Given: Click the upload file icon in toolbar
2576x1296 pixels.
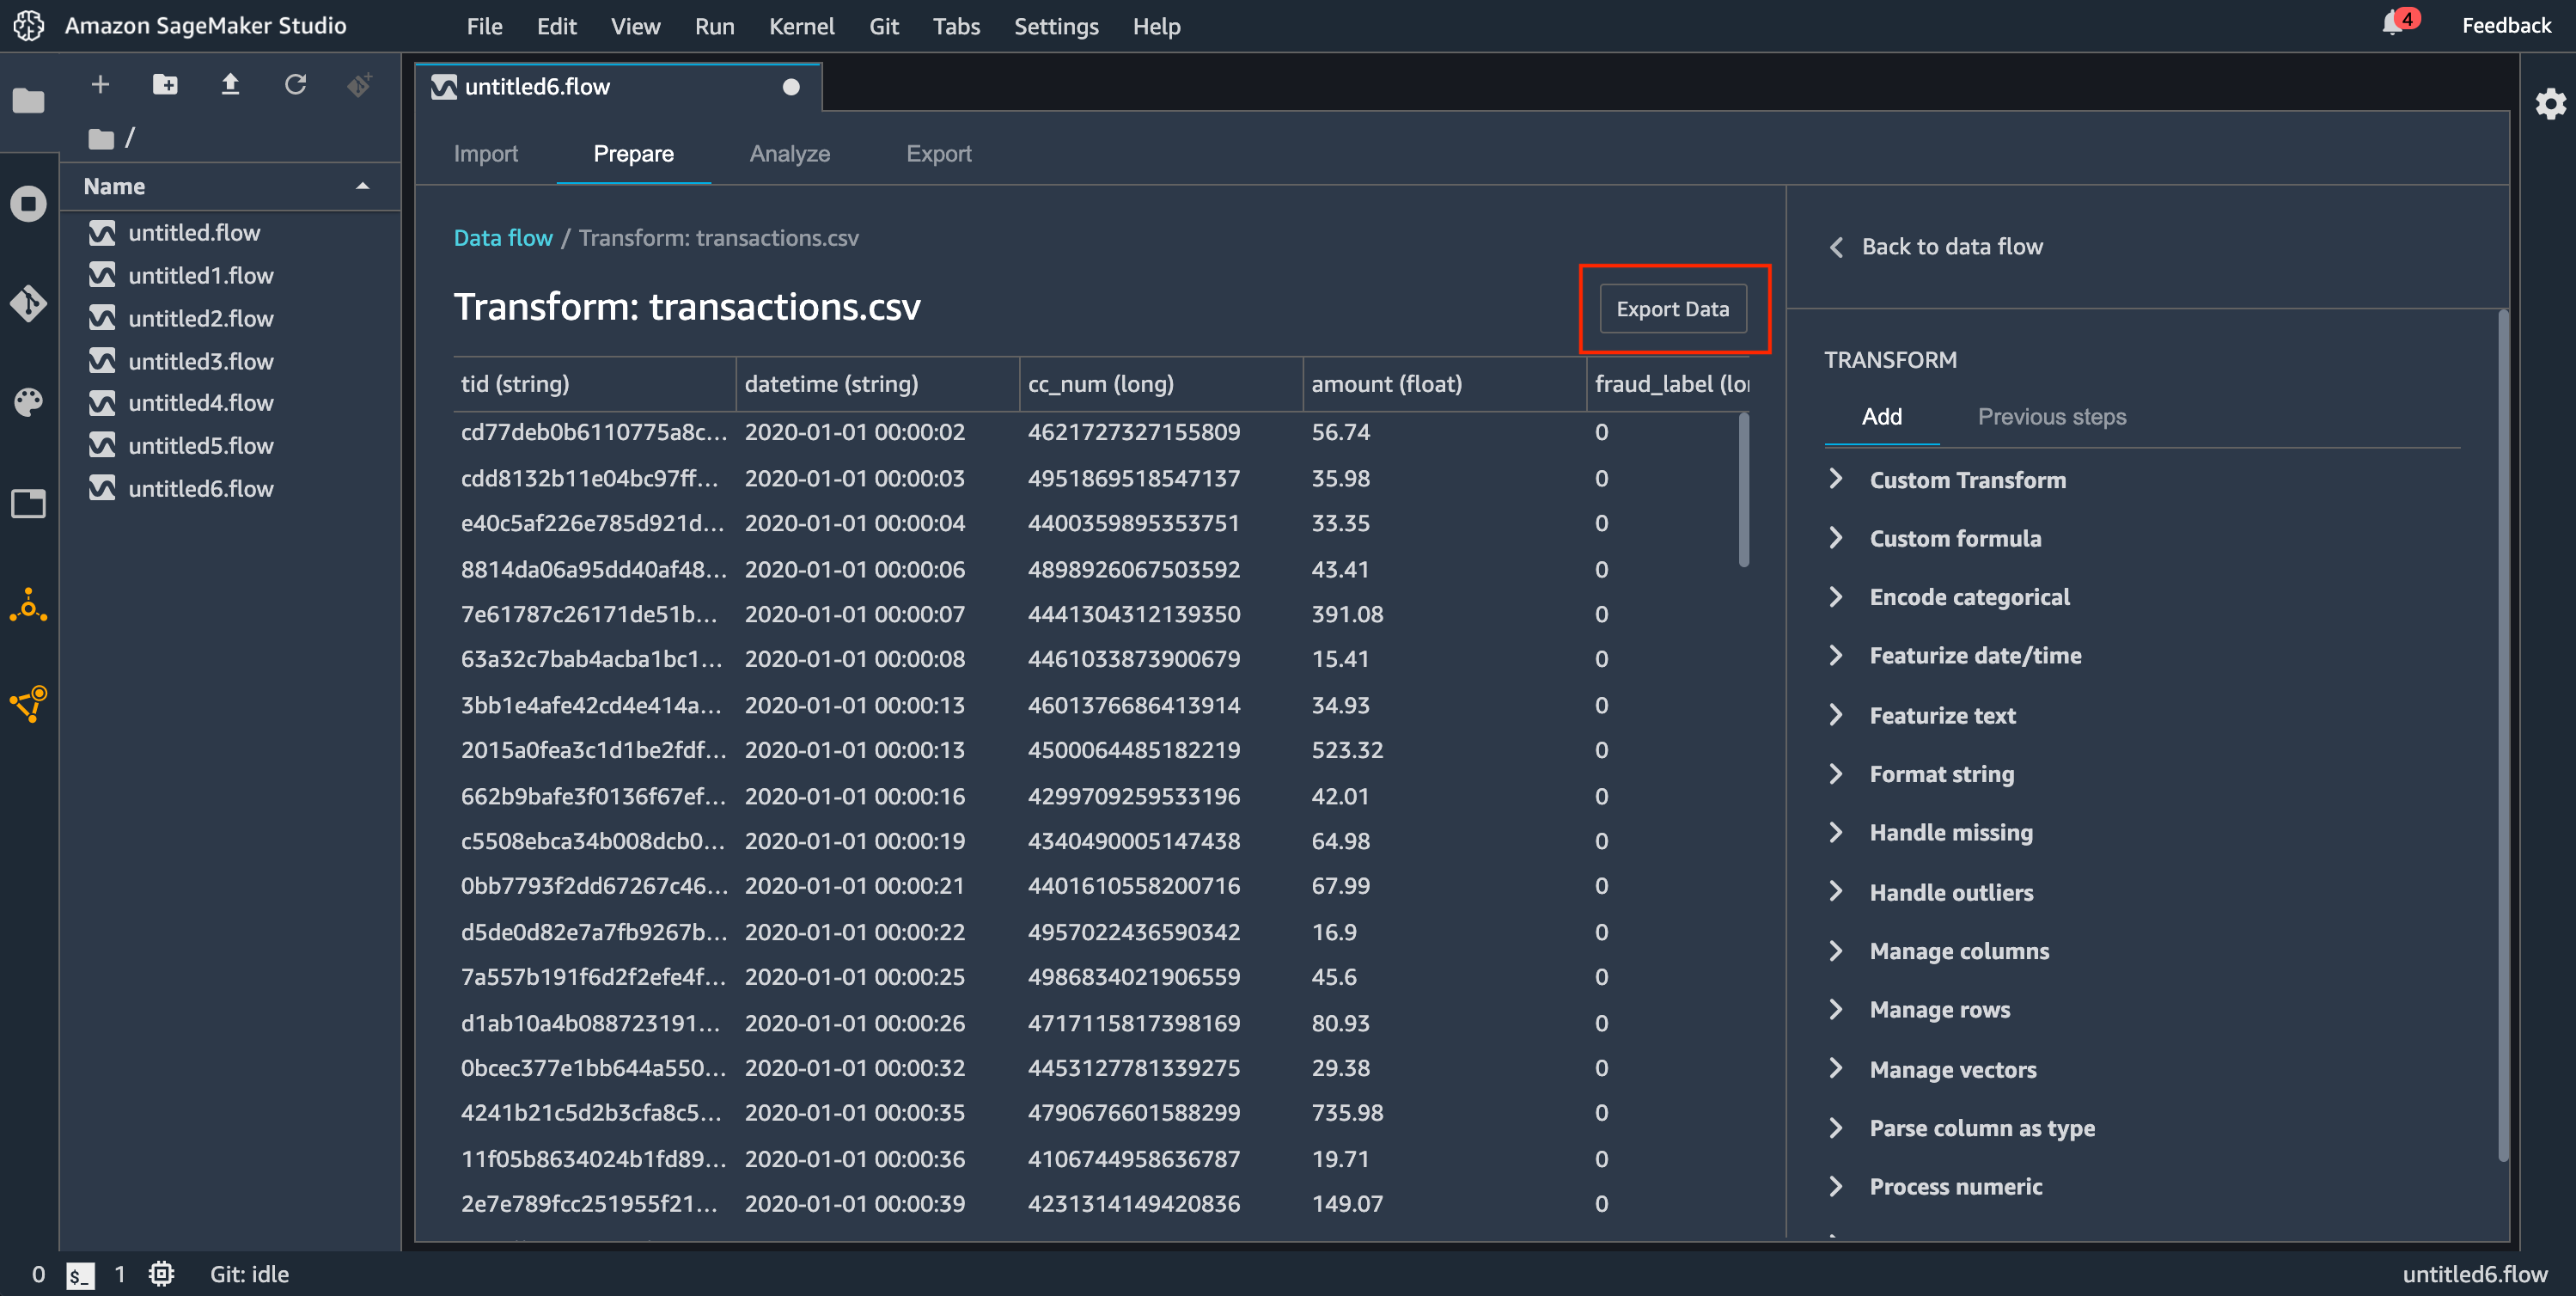Looking at the screenshot, I should click(x=229, y=84).
